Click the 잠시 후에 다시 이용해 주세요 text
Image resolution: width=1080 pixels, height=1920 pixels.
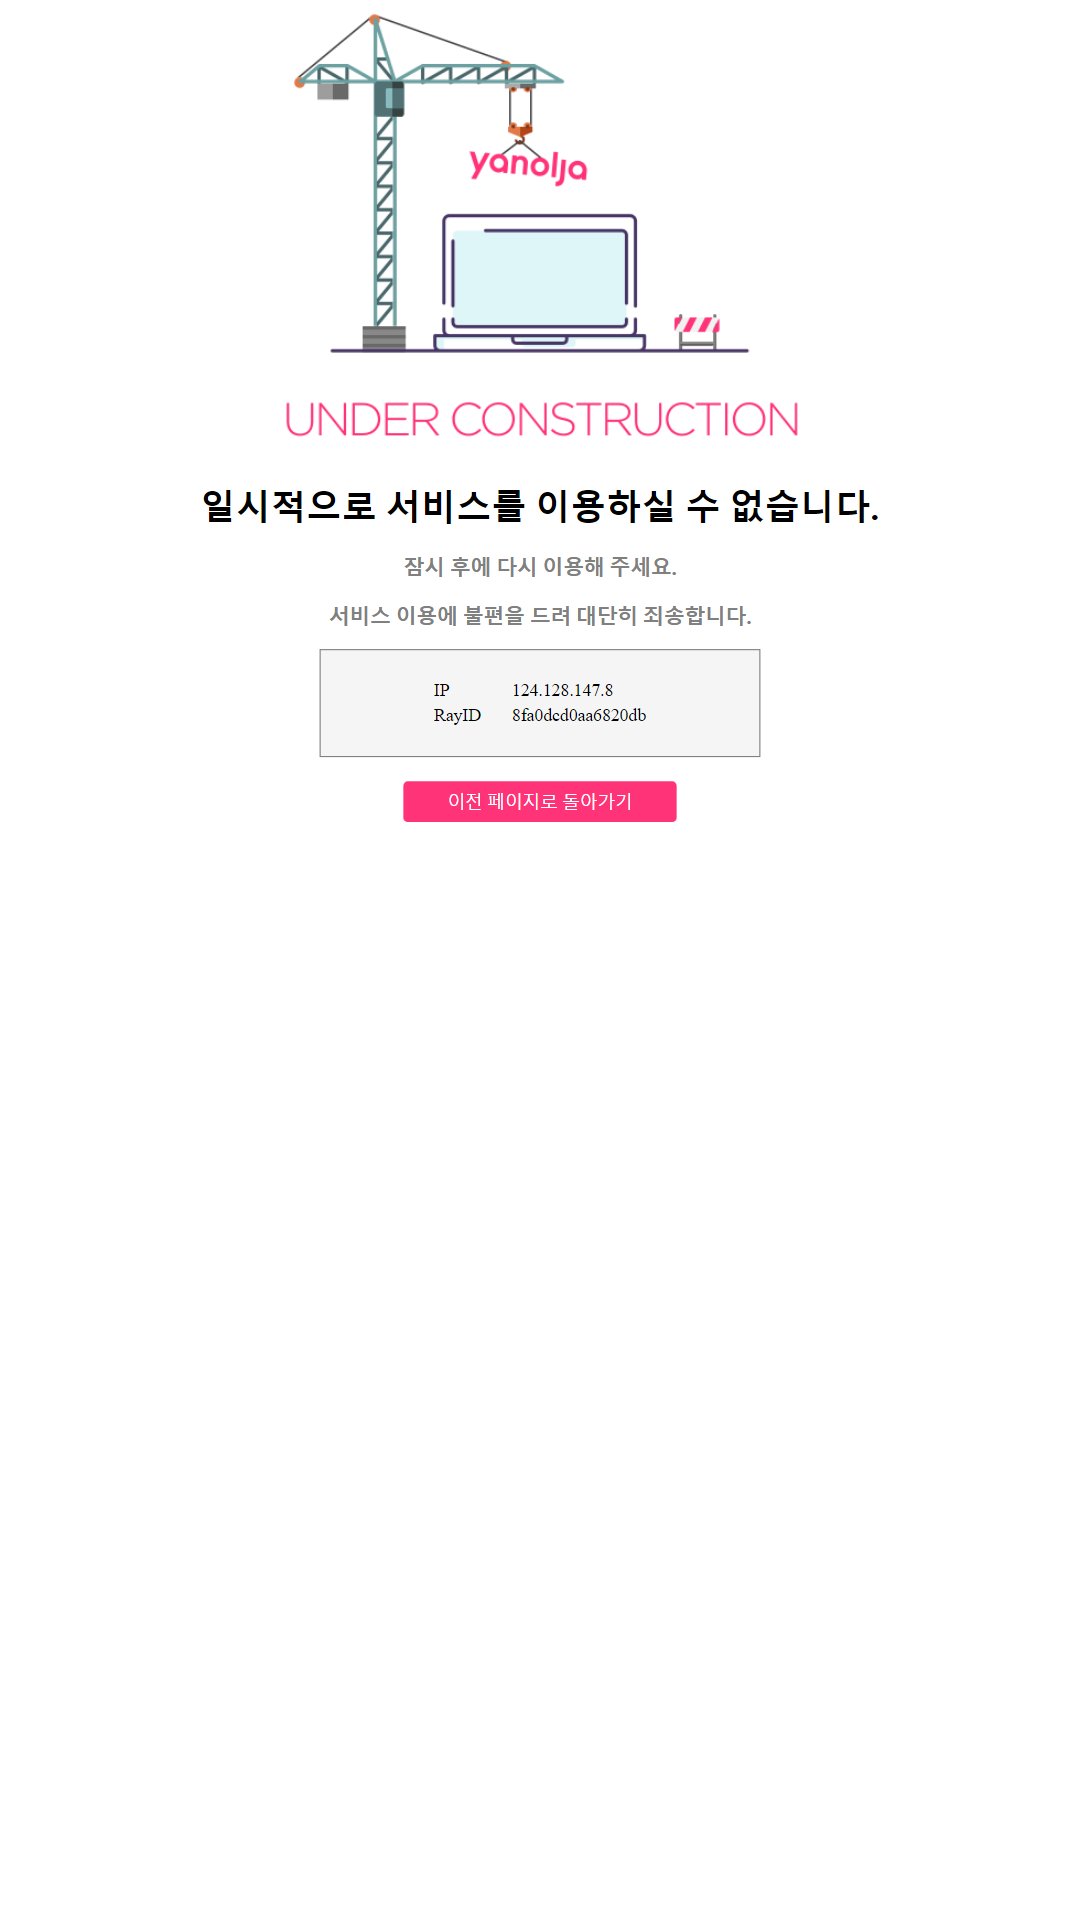point(540,567)
